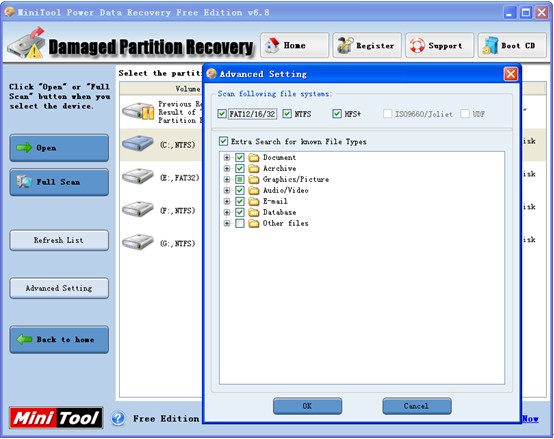554x439 pixels.
Task: Uncheck the Document file type checkbox
Action: click(240, 158)
